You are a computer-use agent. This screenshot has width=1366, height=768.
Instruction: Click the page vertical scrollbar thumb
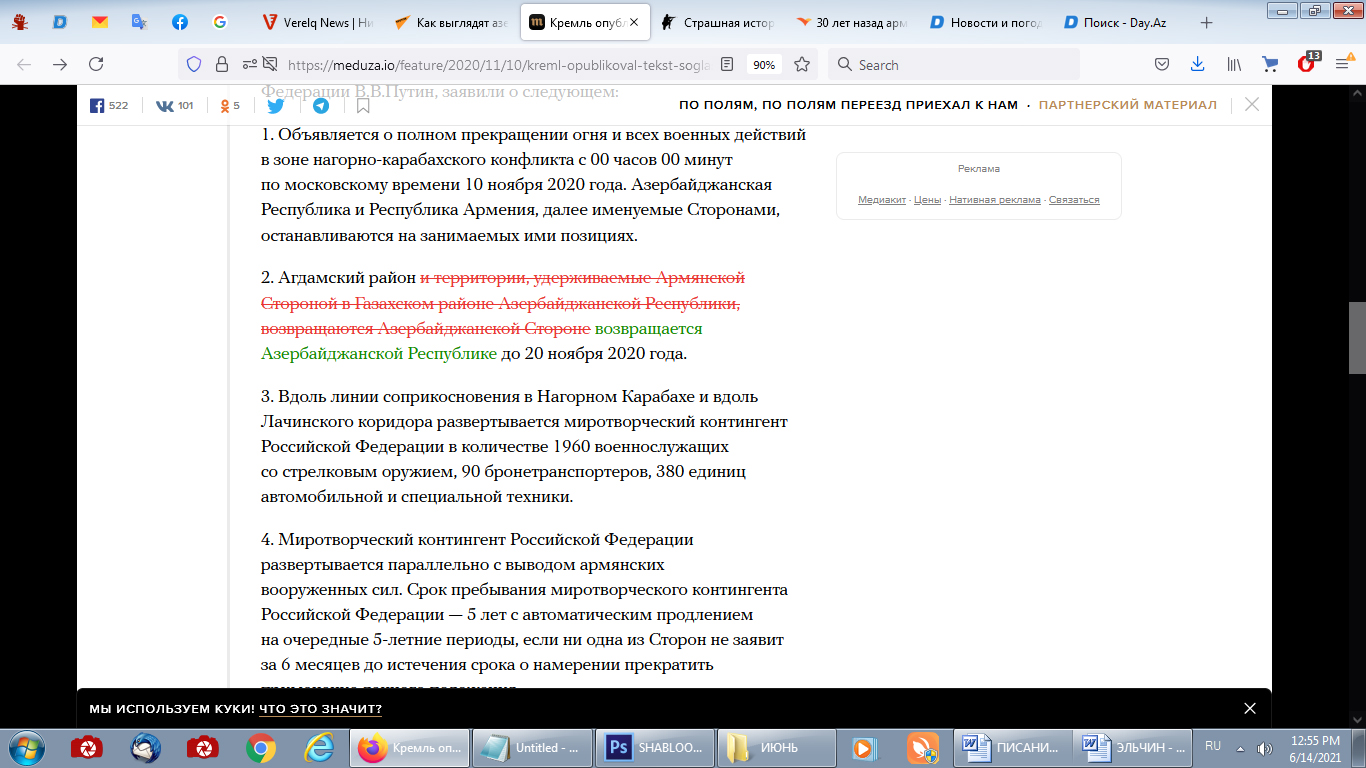tap(1357, 338)
